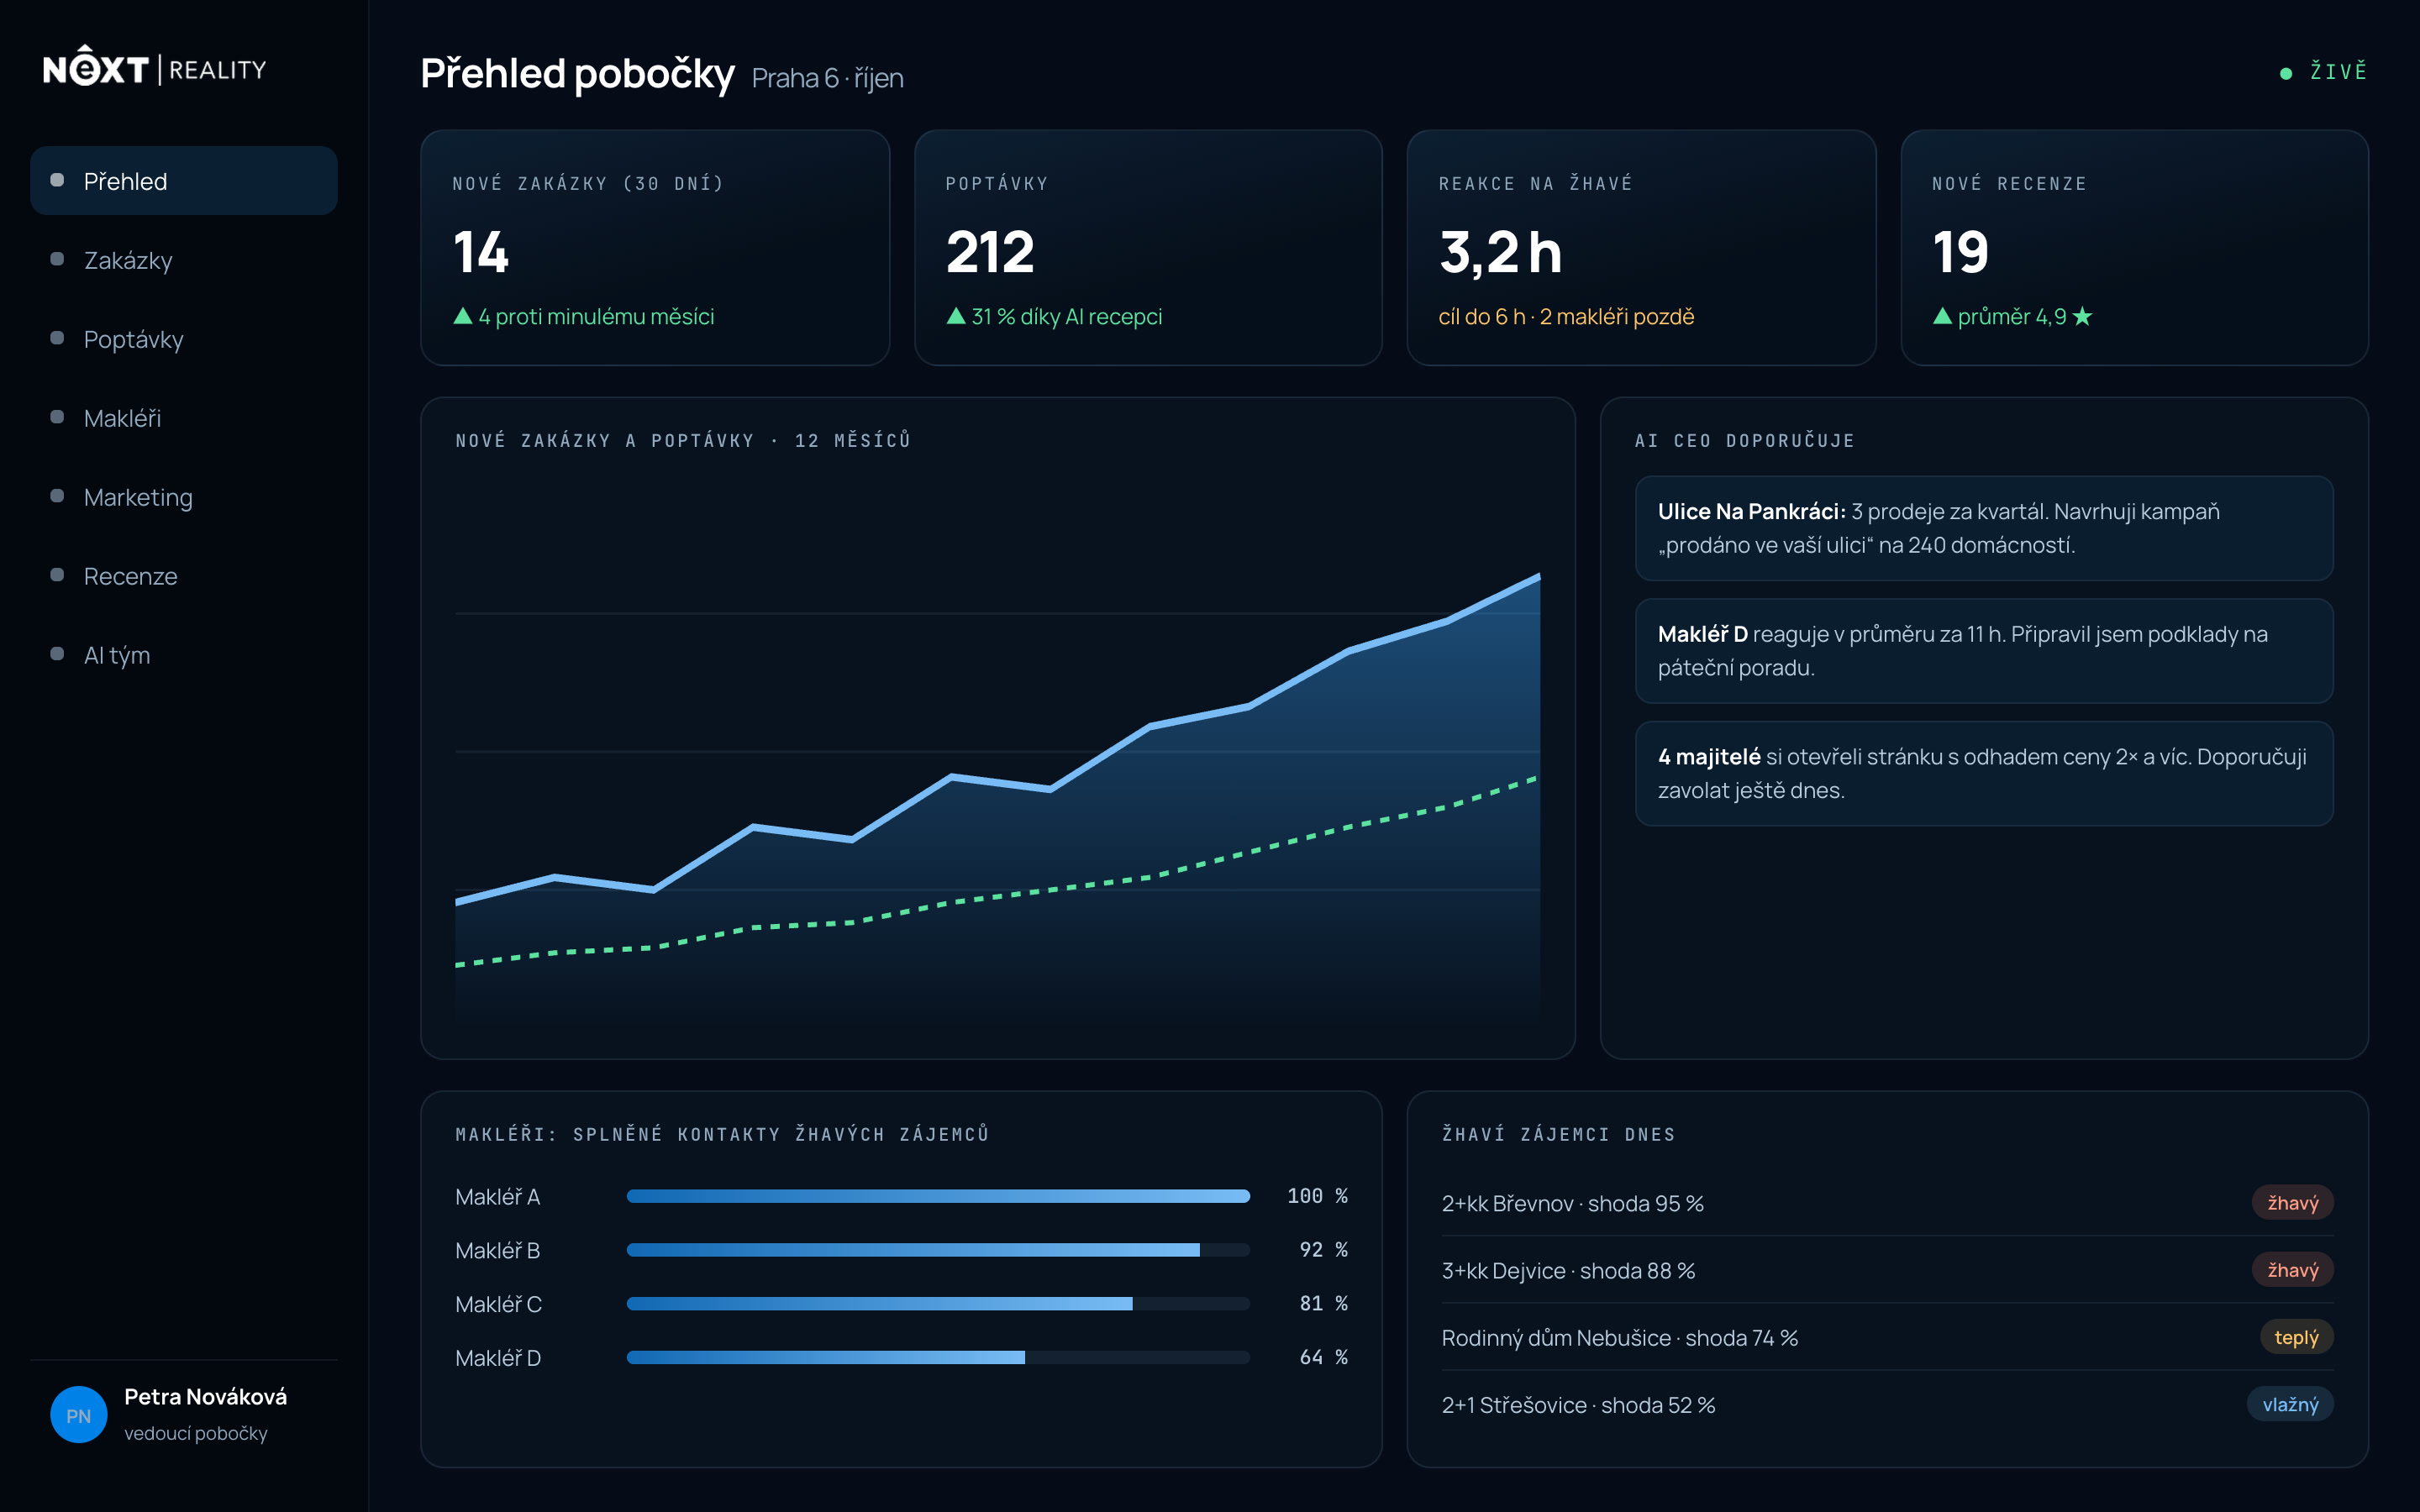
Task: Click the NEXT Reality logo
Action: pos(155,68)
